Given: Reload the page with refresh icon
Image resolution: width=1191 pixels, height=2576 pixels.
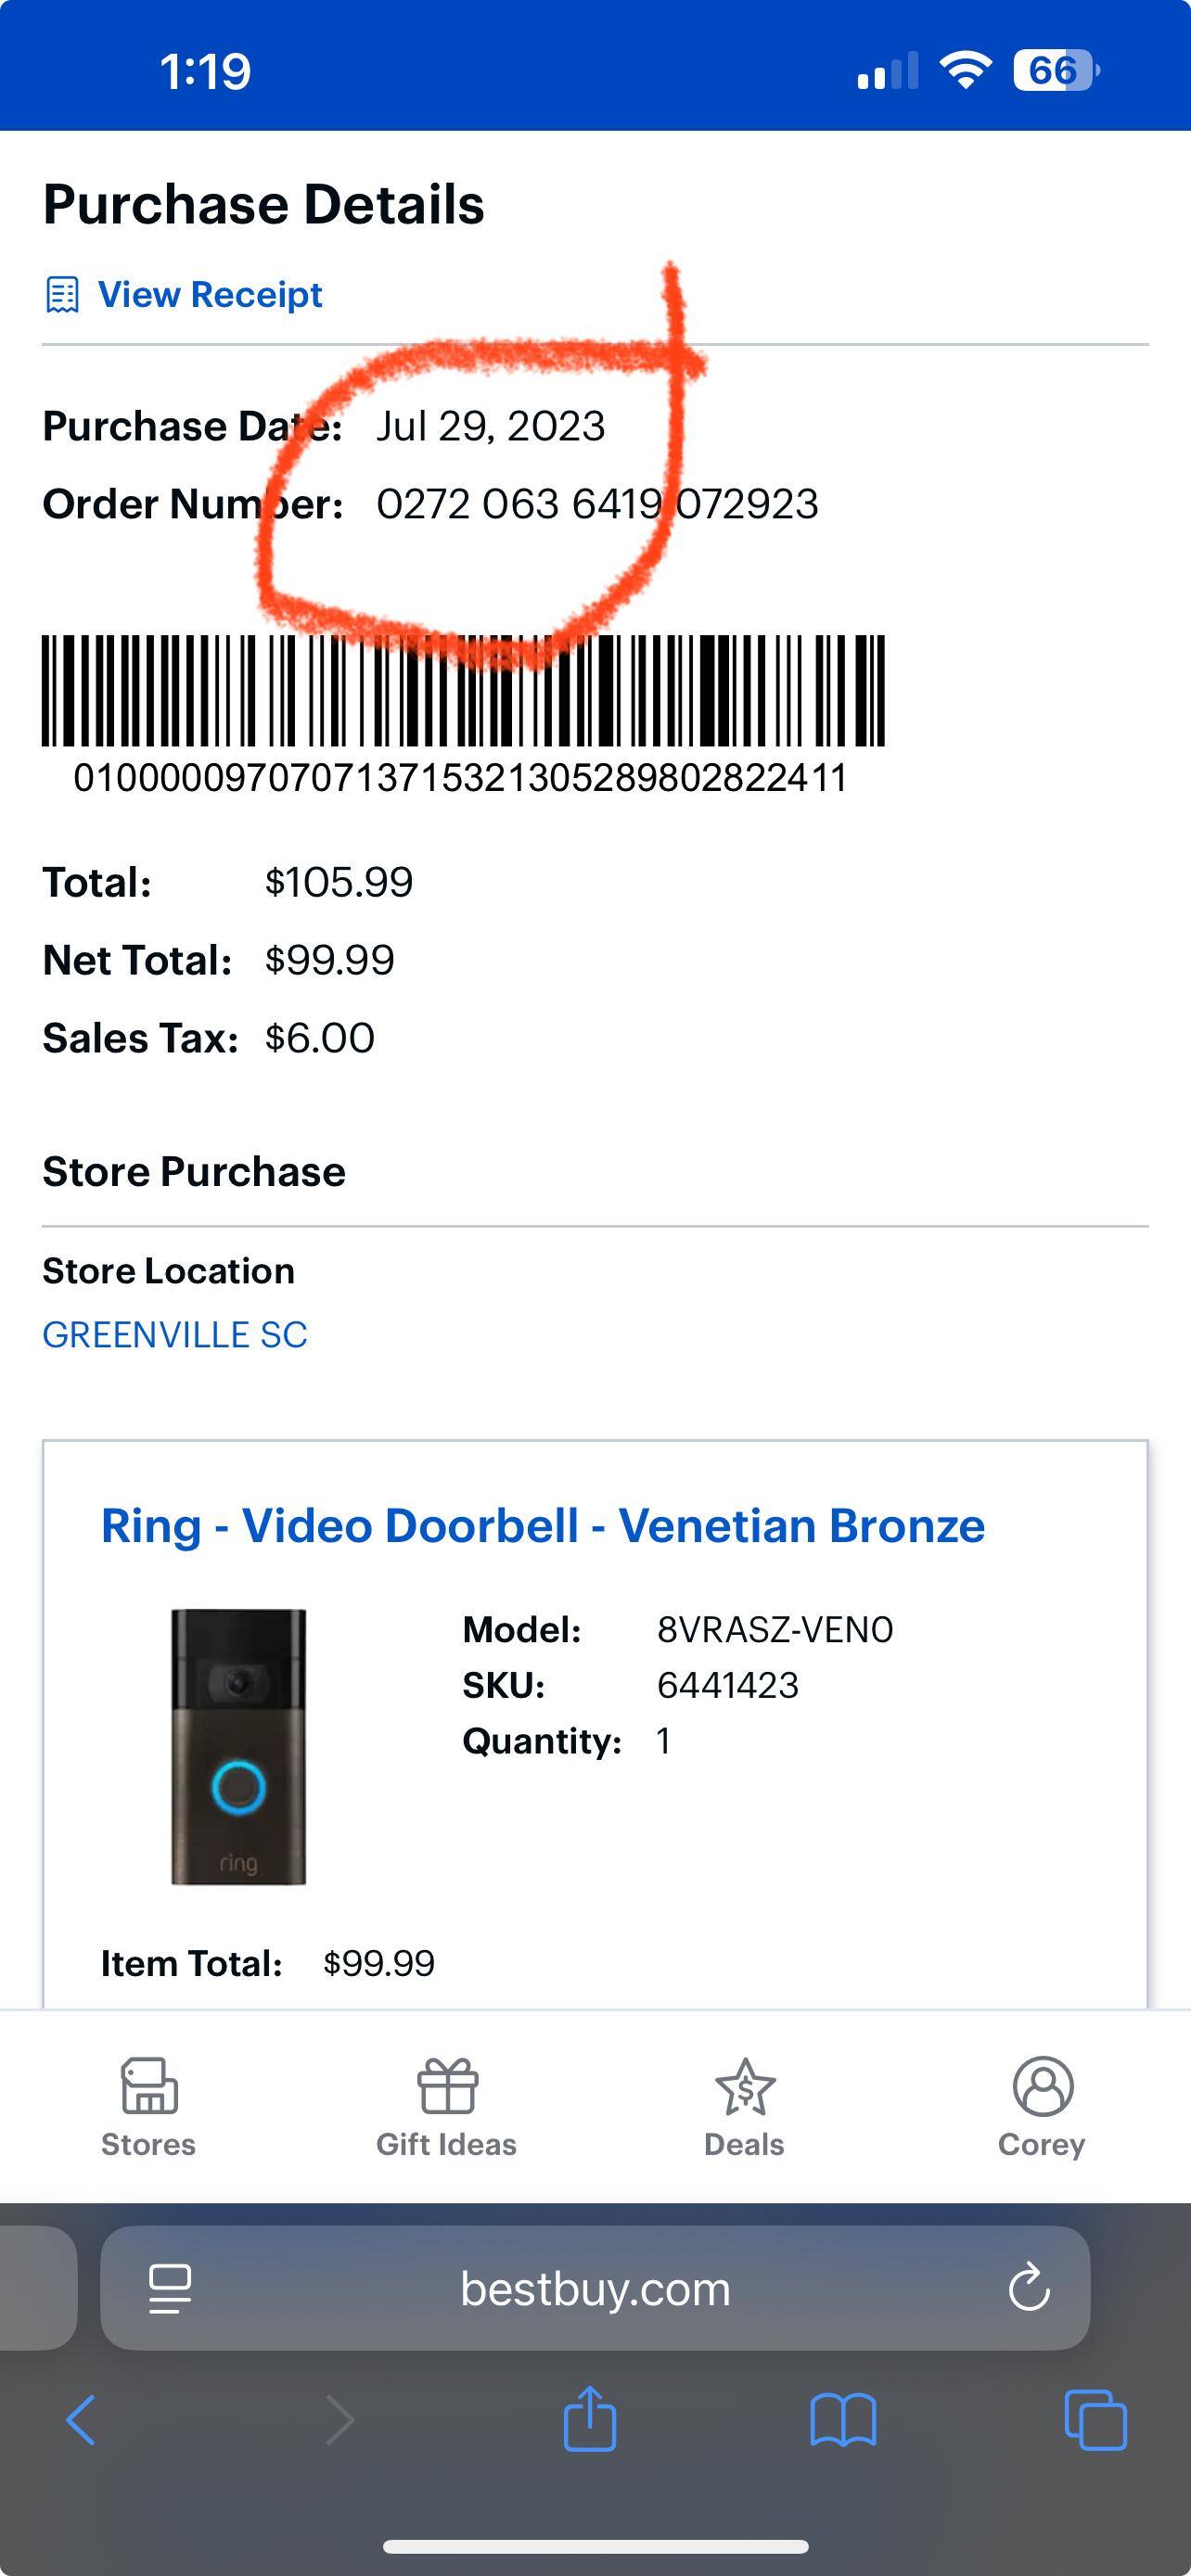Looking at the screenshot, I should pyautogui.click(x=1028, y=2288).
